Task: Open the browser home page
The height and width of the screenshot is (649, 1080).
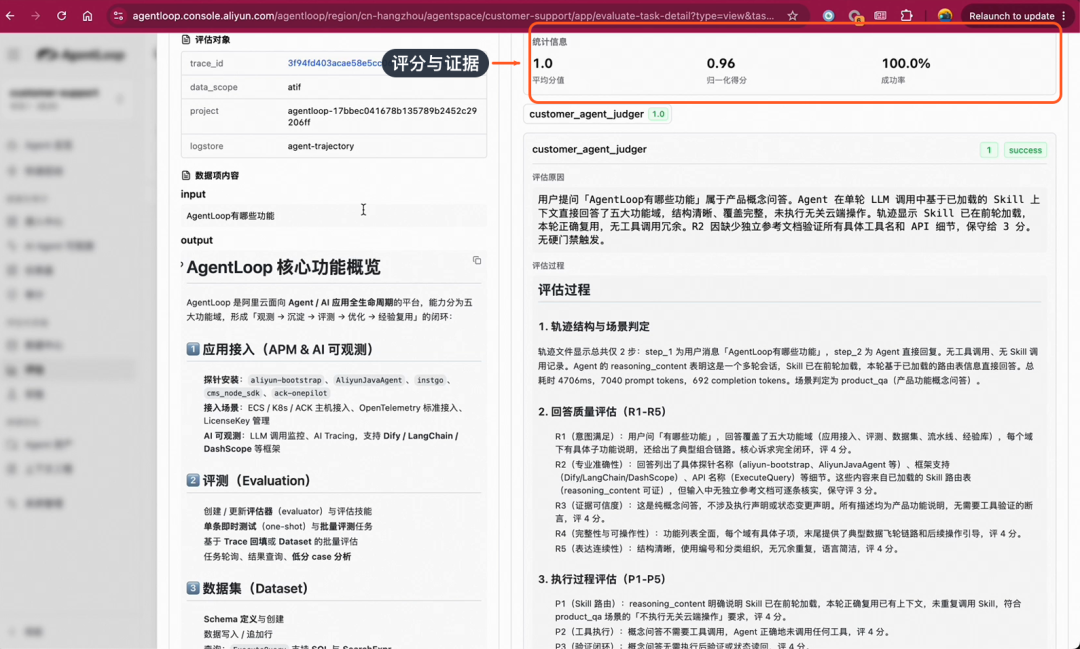Action: click(87, 15)
